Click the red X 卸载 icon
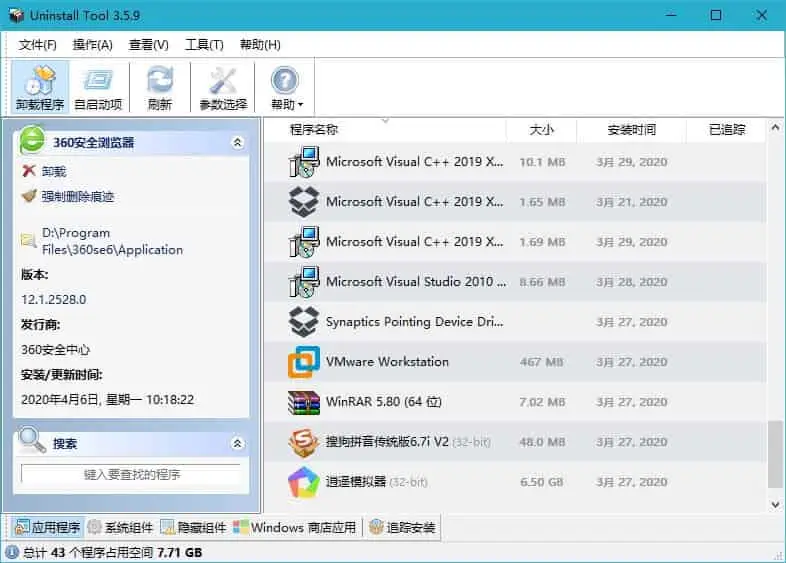 click(29, 171)
